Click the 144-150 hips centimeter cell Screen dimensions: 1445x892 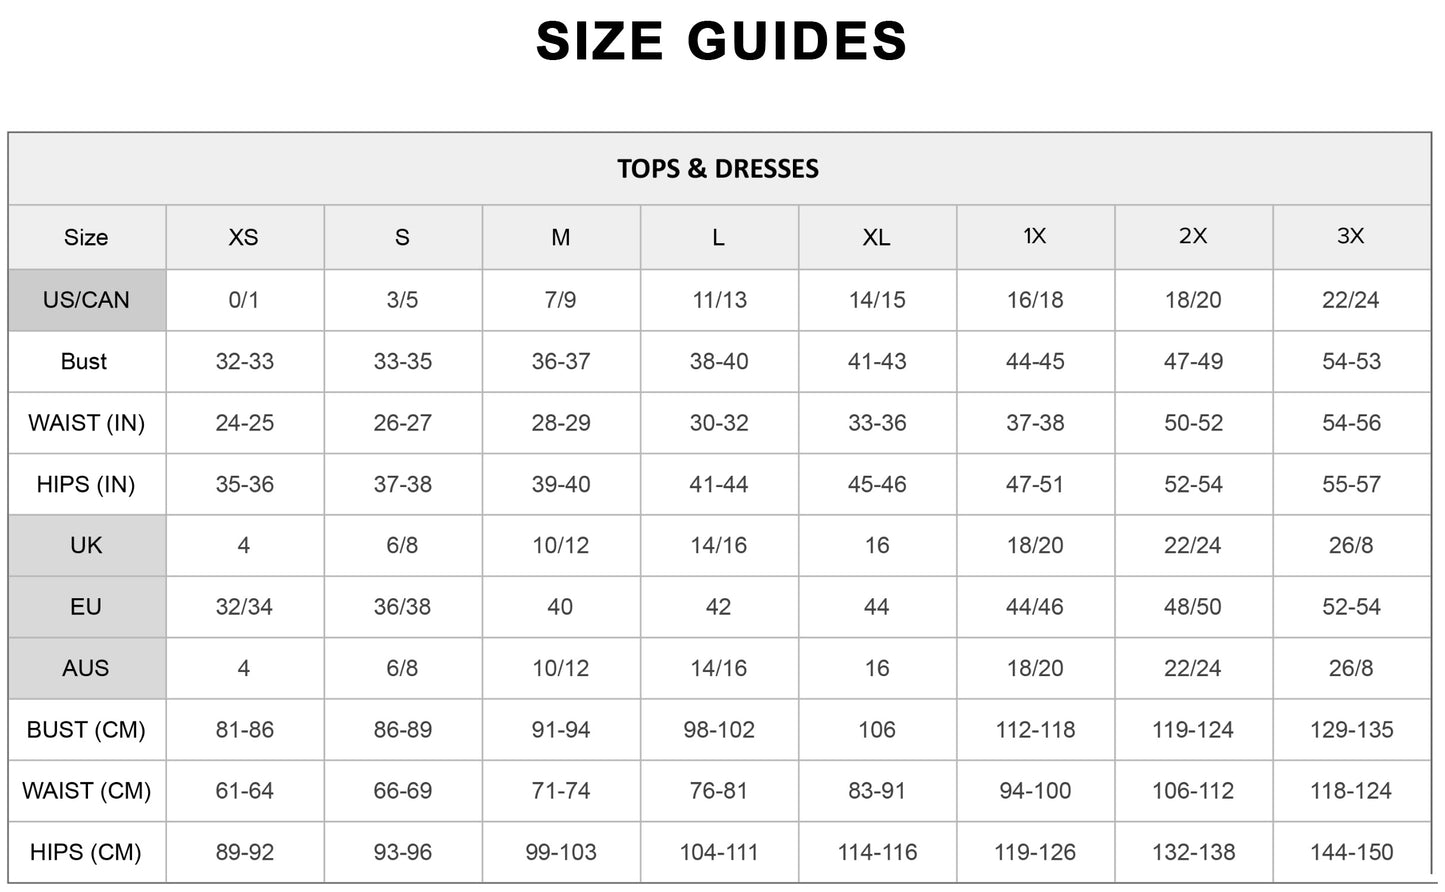[x=1351, y=853]
